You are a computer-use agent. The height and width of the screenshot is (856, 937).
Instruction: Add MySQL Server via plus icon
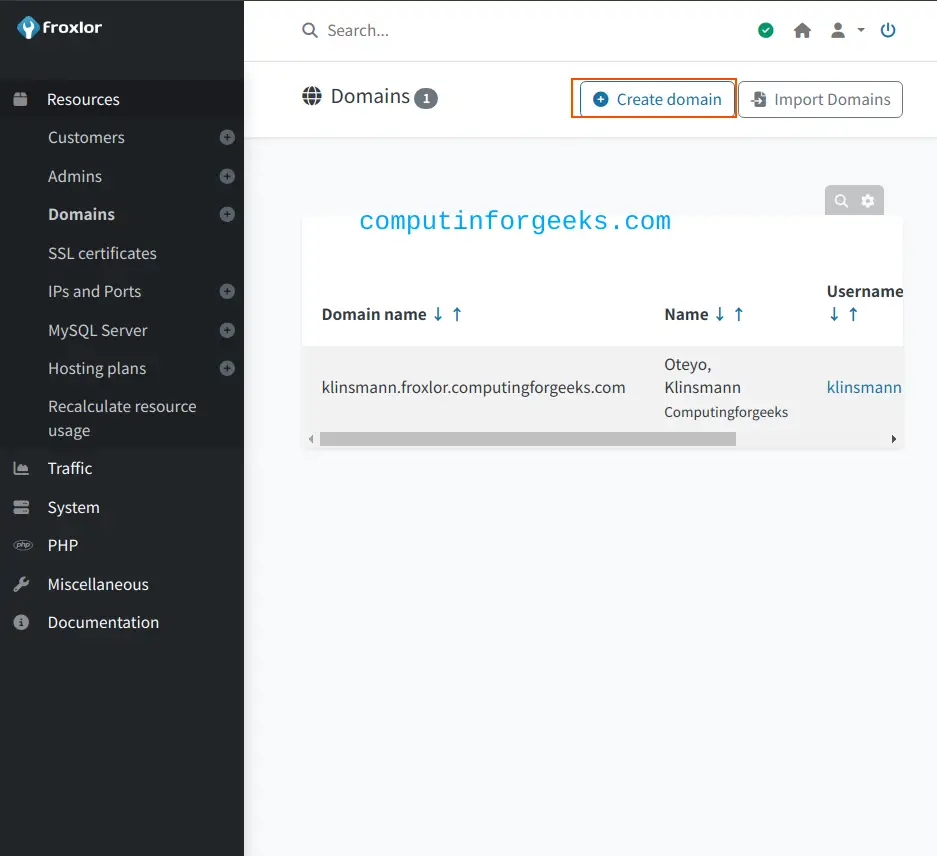click(x=227, y=330)
